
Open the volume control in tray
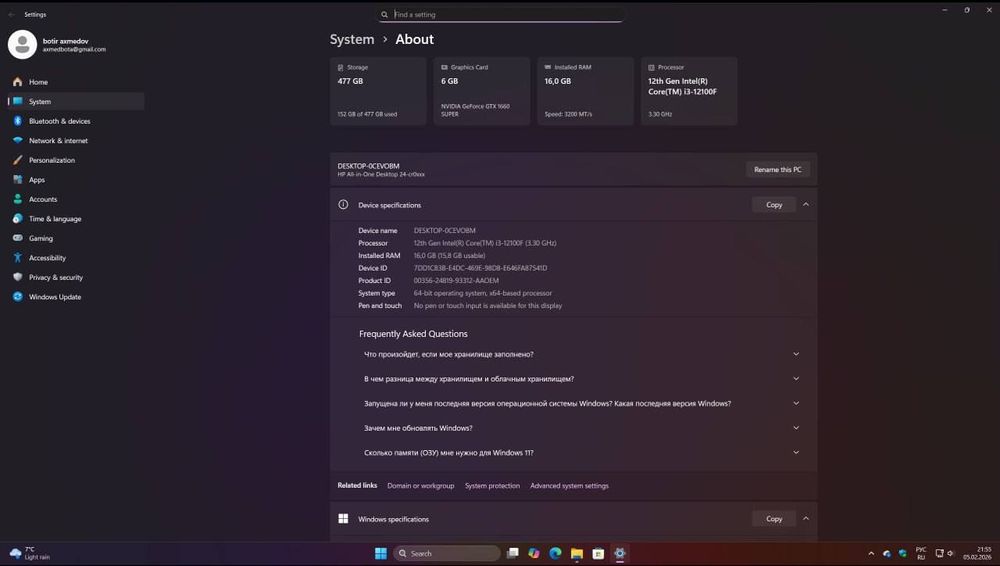click(x=950, y=553)
